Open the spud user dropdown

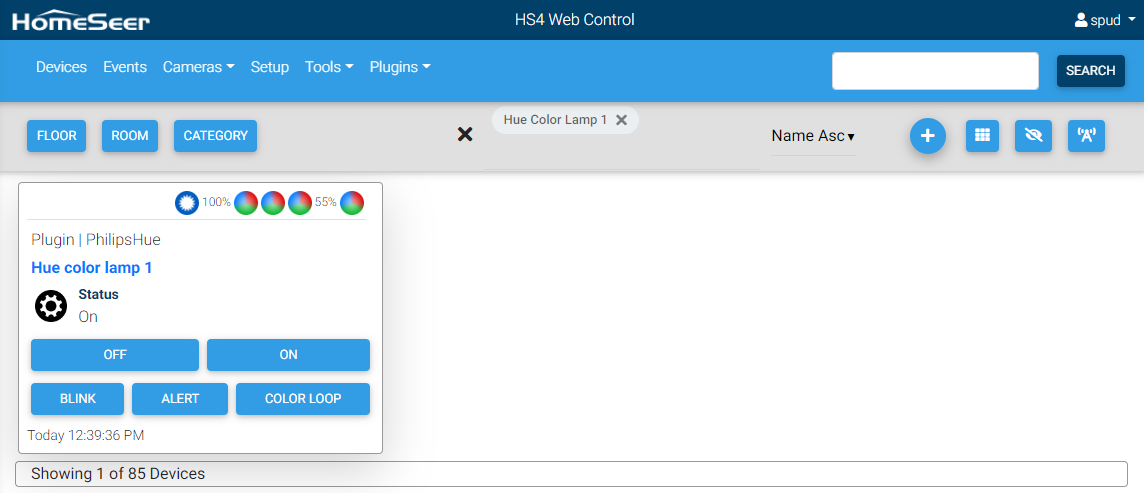pyautogui.click(x=1104, y=20)
